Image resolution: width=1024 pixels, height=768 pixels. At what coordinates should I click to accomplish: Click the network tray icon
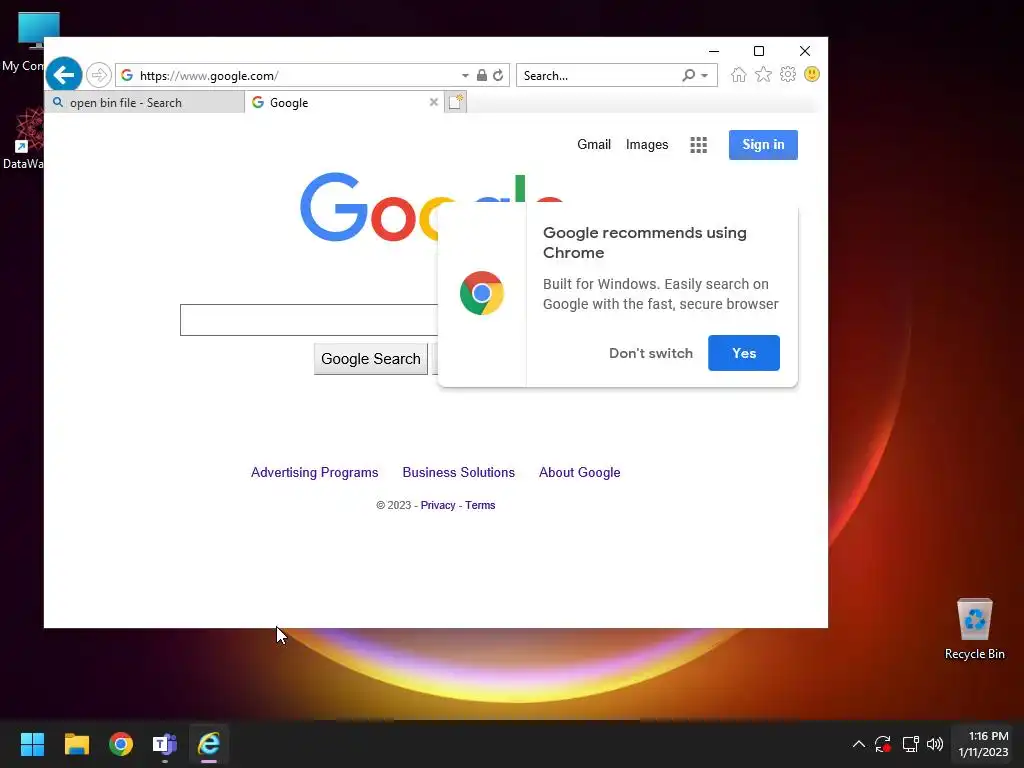pyautogui.click(x=910, y=744)
